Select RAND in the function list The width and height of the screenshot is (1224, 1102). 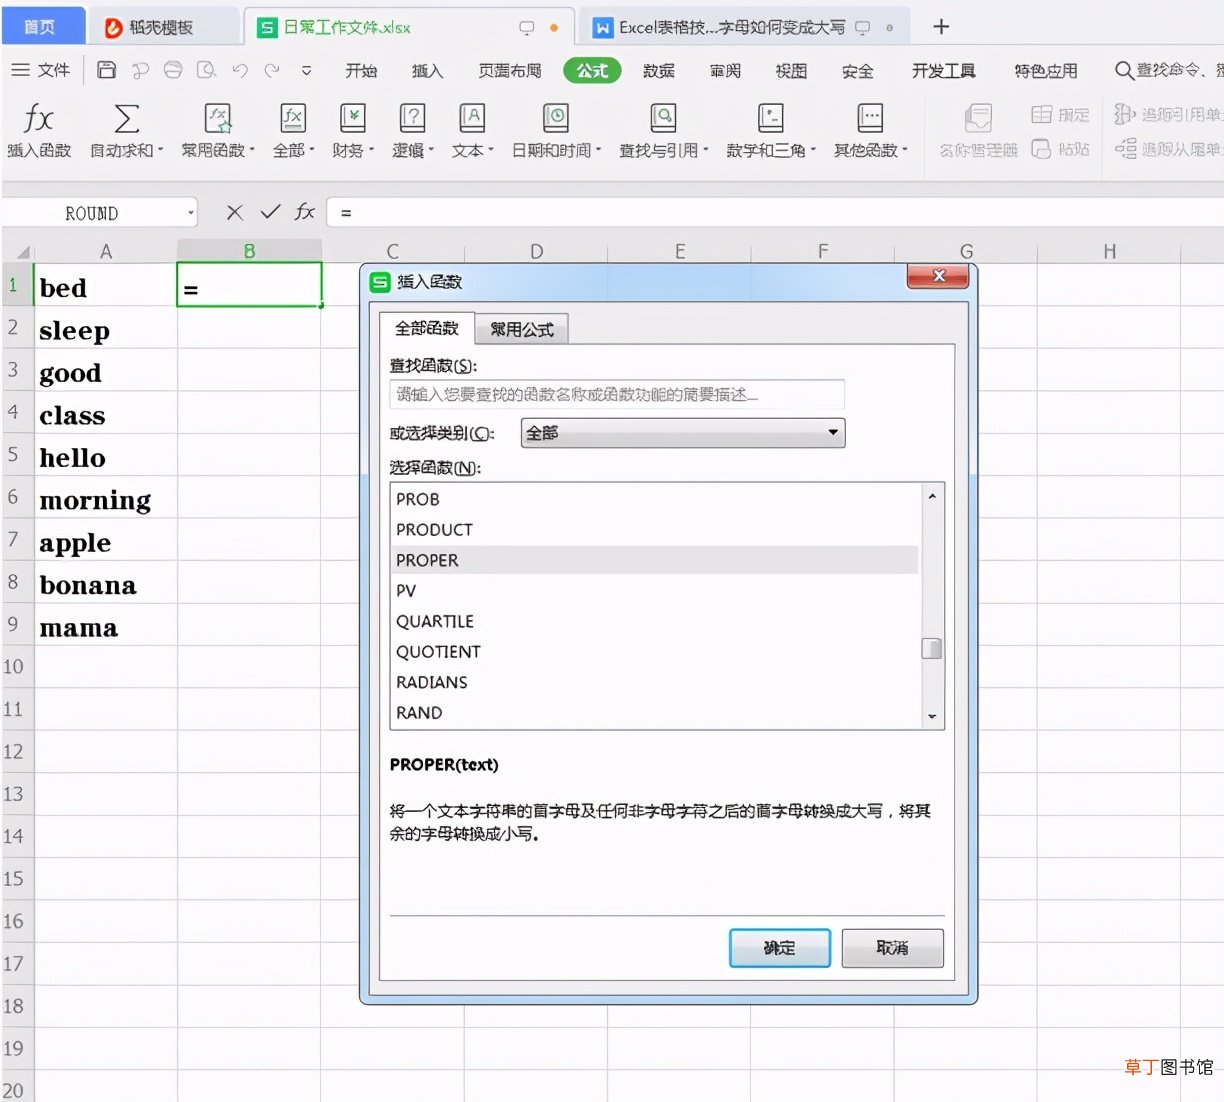pos(655,713)
